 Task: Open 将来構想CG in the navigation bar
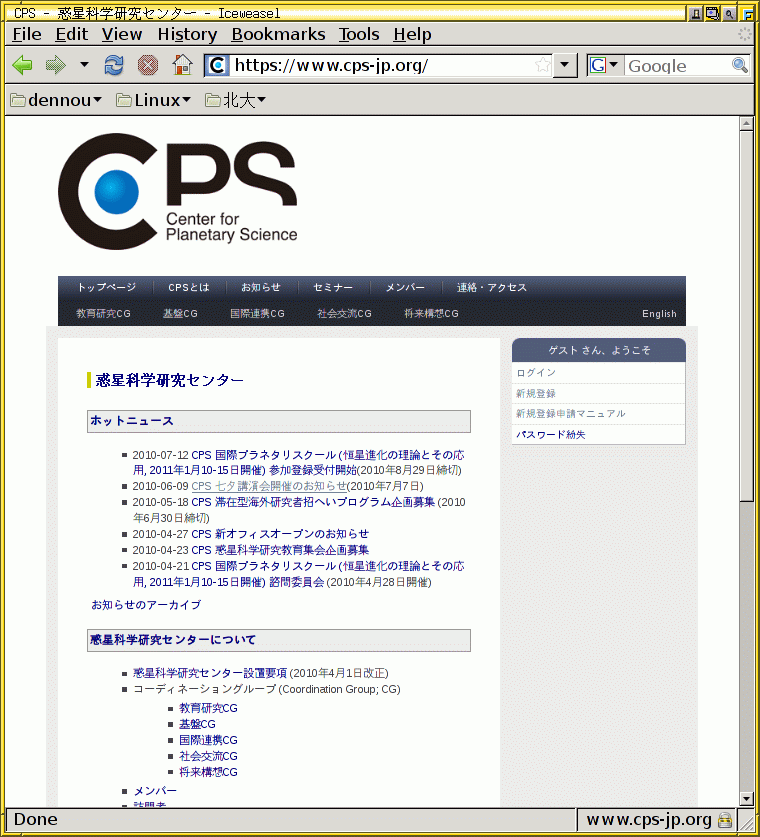pyautogui.click(x=431, y=313)
